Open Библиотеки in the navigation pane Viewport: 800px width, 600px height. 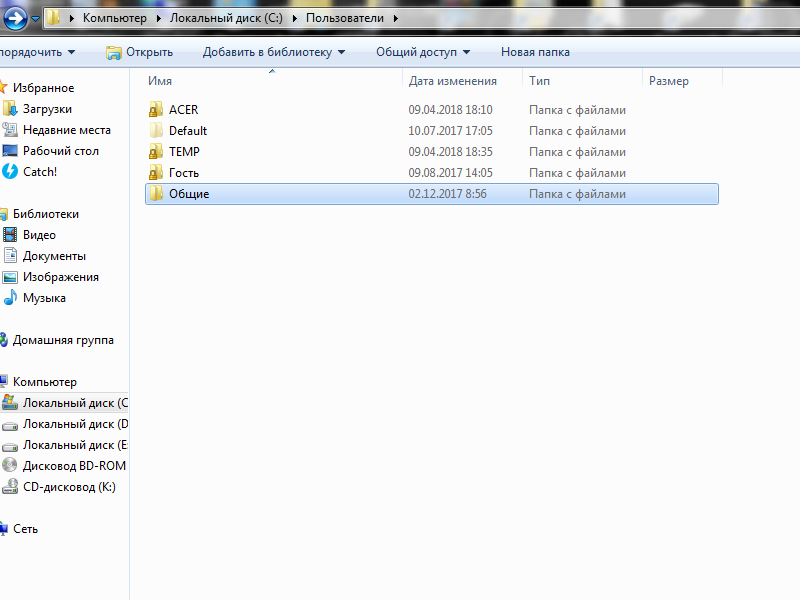click(x=46, y=214)
